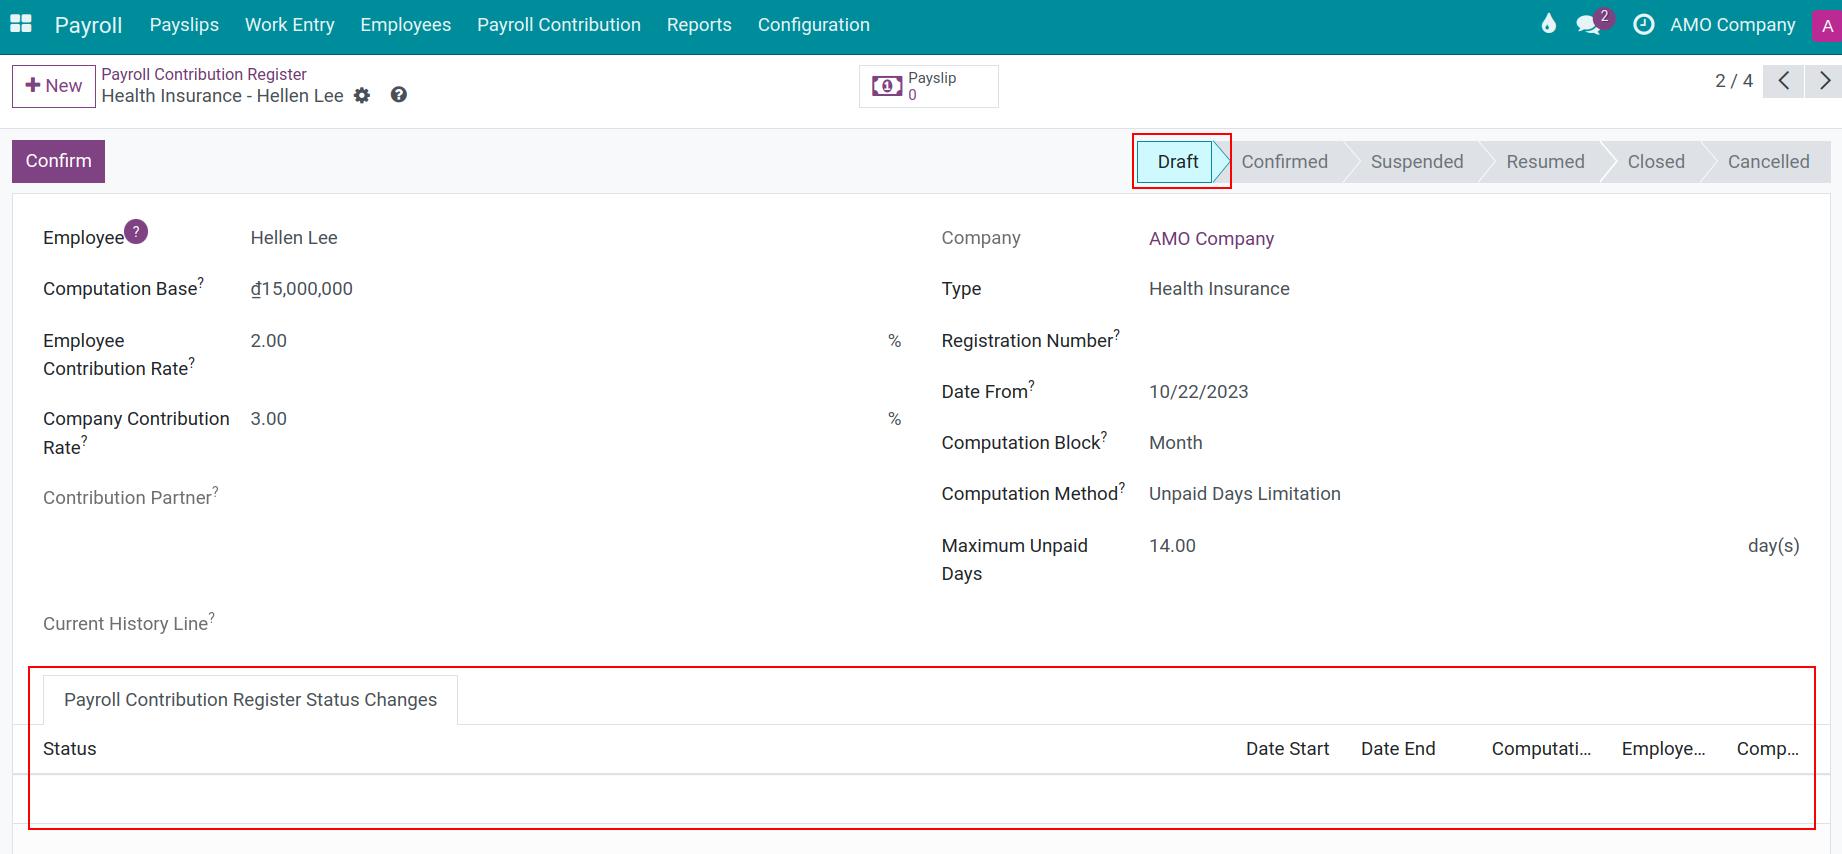Click the help question mark icon beside the record title
The image size is (1842, 854).
coord(398,95)
